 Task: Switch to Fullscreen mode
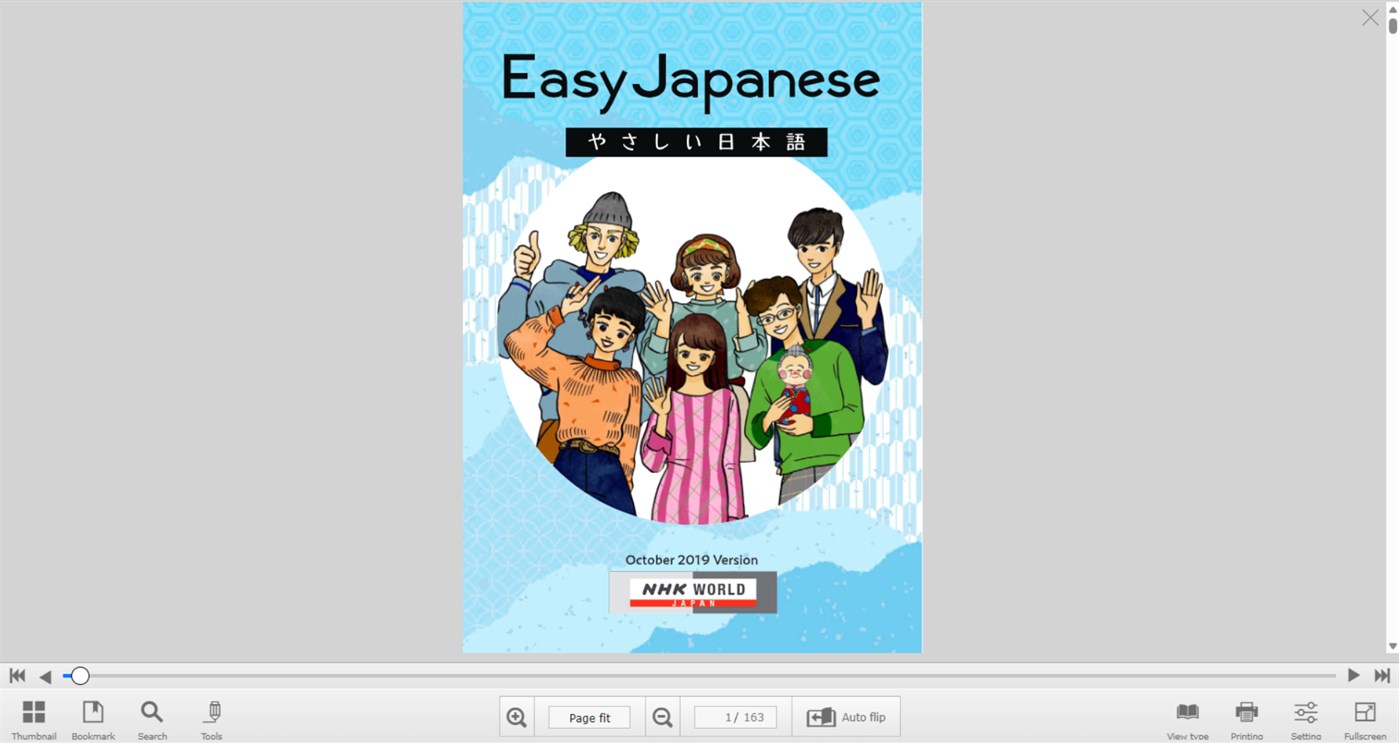[1365, 719]
